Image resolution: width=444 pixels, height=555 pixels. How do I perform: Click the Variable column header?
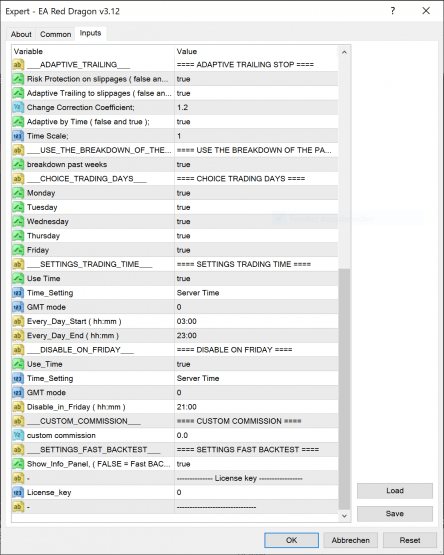(93, 52)
